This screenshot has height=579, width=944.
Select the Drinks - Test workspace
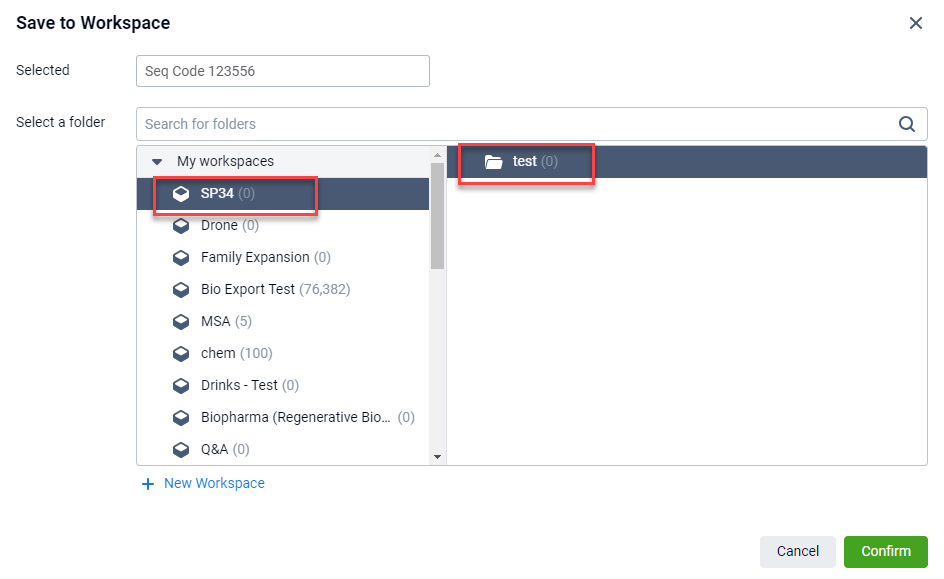pyautogui.click(x=240, y=386)
